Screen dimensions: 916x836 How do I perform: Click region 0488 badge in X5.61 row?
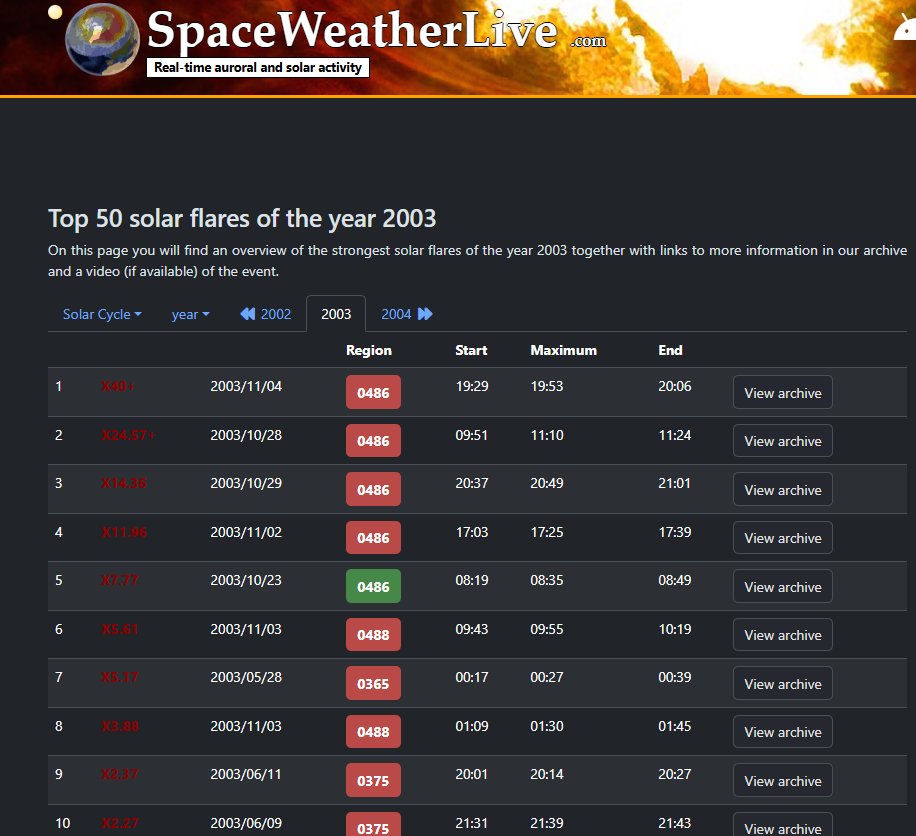pos(373,634)
